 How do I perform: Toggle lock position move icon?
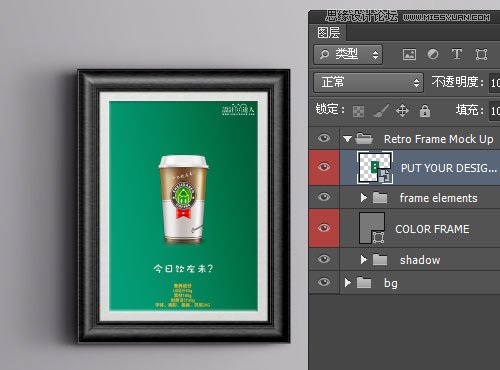(402, 111)
